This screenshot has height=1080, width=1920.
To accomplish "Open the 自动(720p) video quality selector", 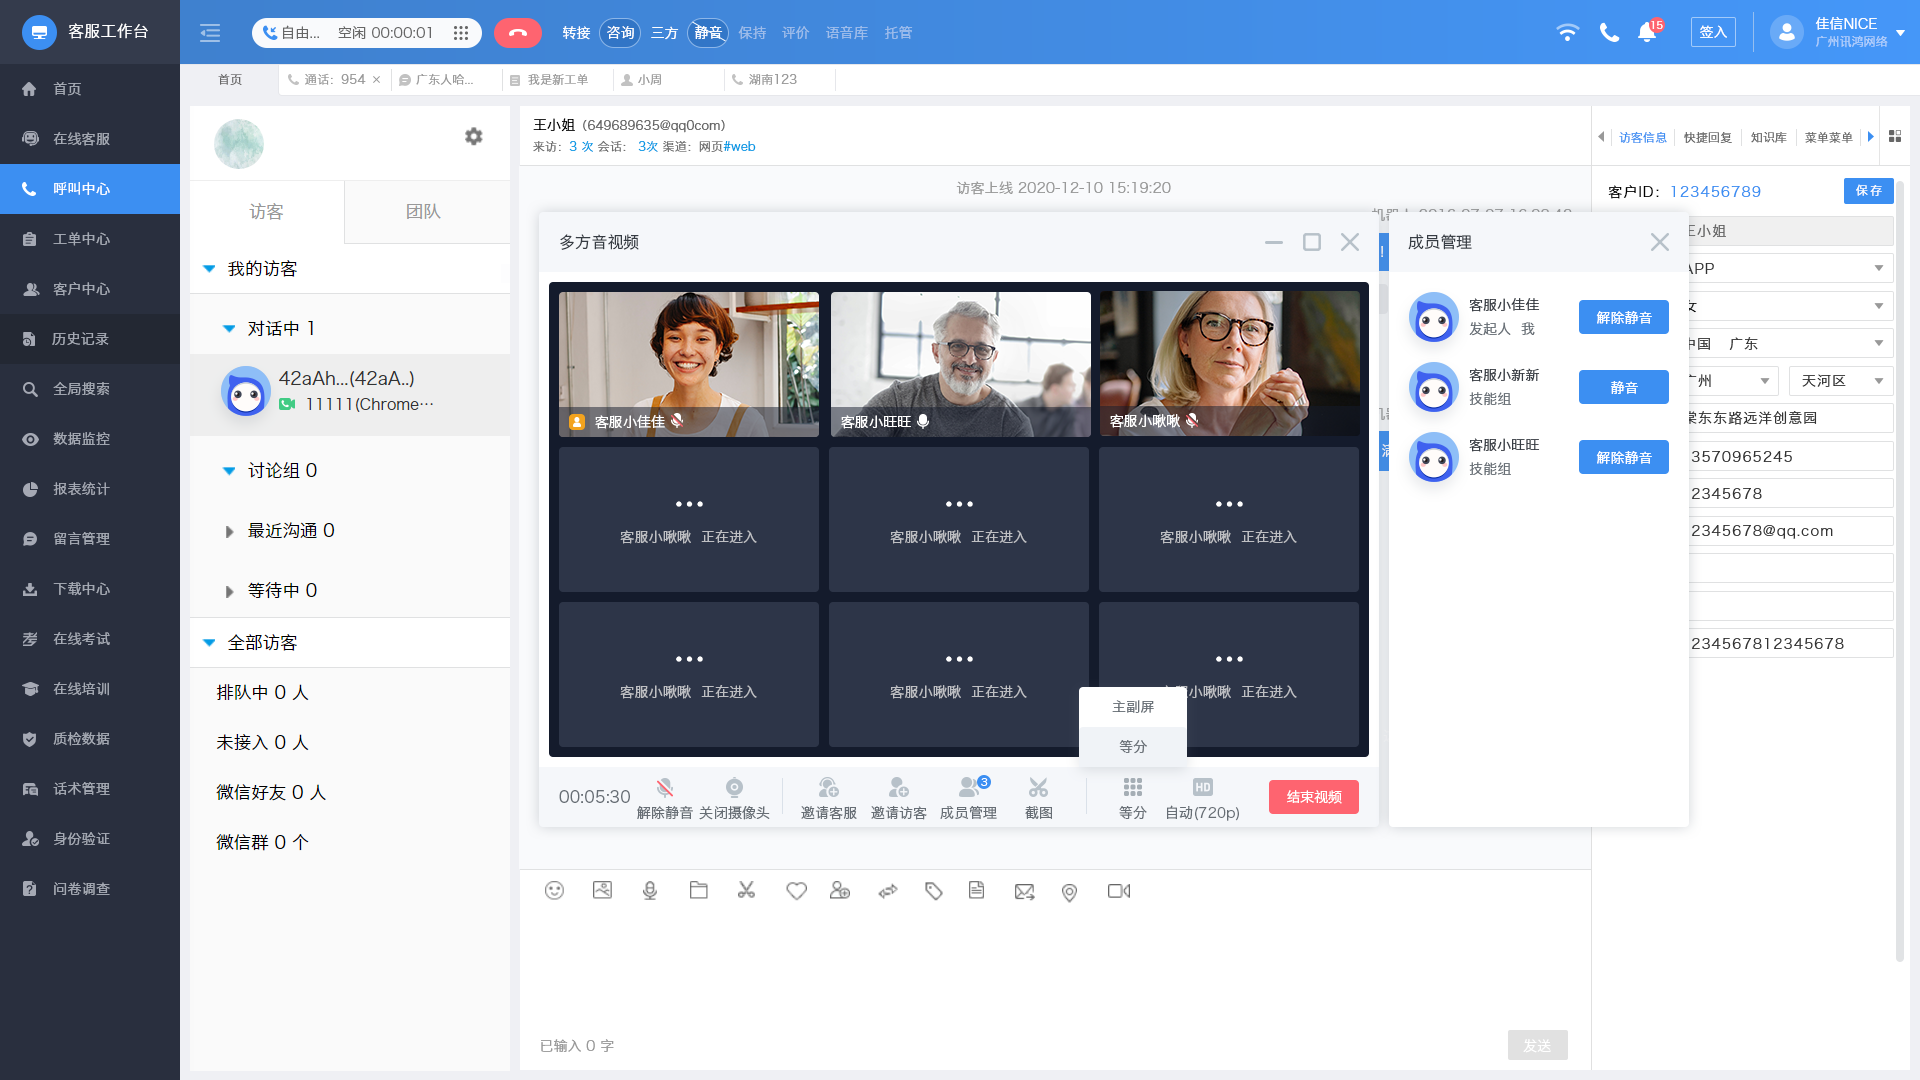I will tap(1202, 798).
